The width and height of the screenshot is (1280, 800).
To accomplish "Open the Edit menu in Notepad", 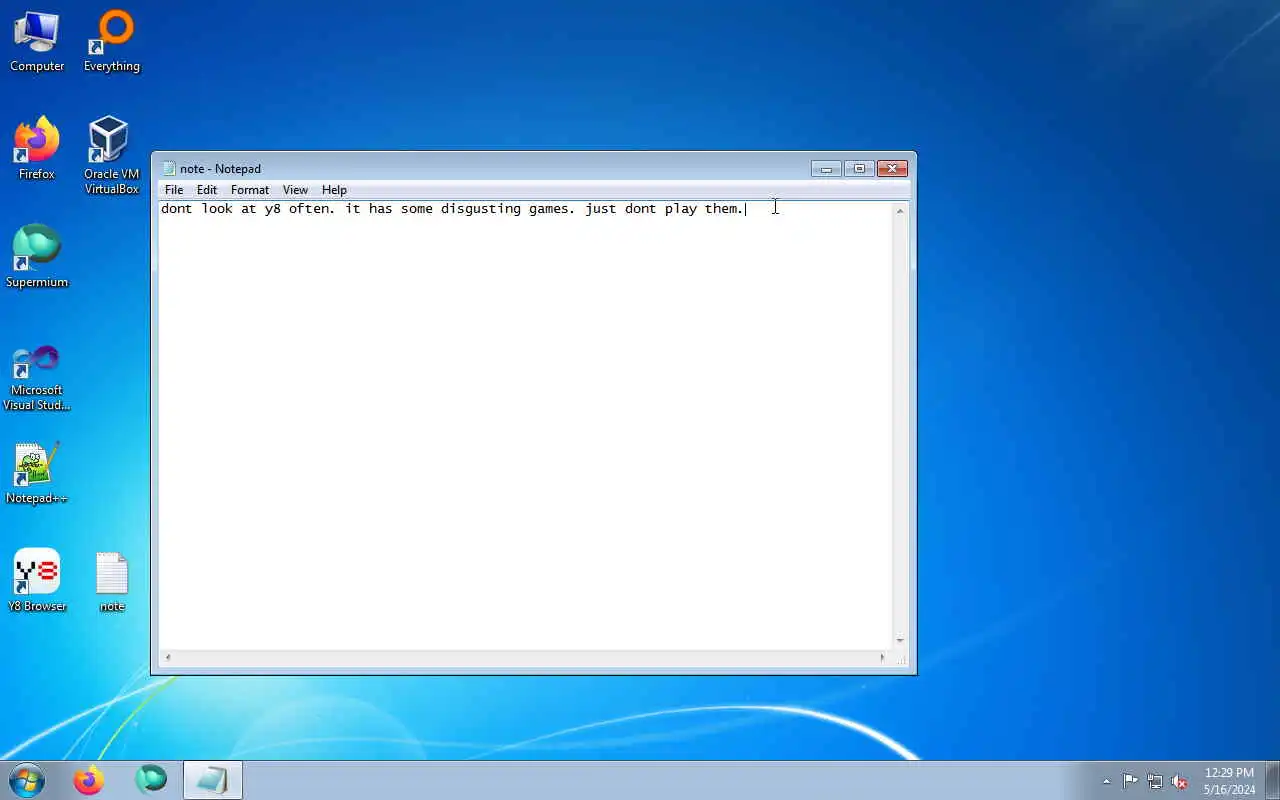I will tap(207, 190).
